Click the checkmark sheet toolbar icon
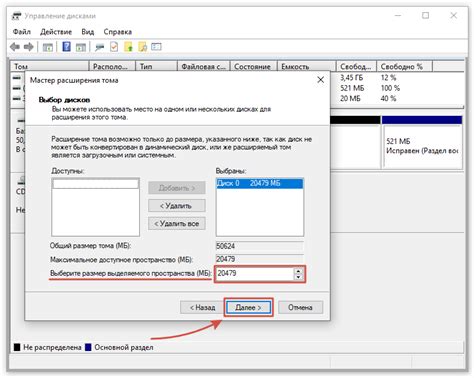The height and width of the screenshot is (378, 474). (114, 47)
